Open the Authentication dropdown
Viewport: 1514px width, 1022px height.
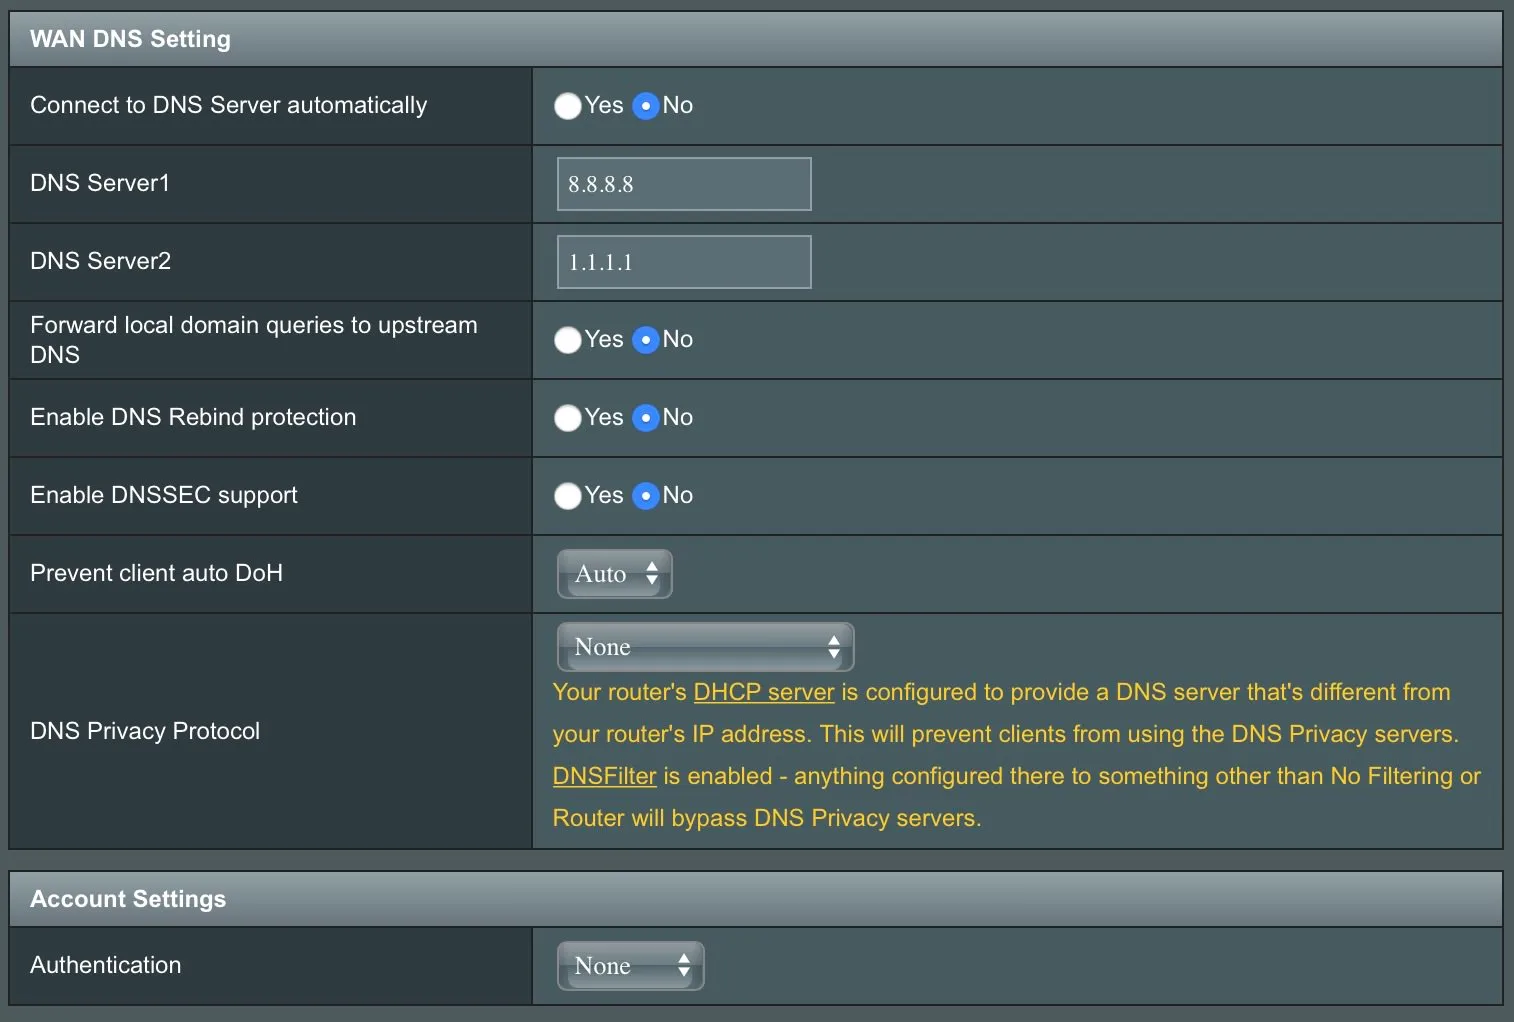coord(630,965)
